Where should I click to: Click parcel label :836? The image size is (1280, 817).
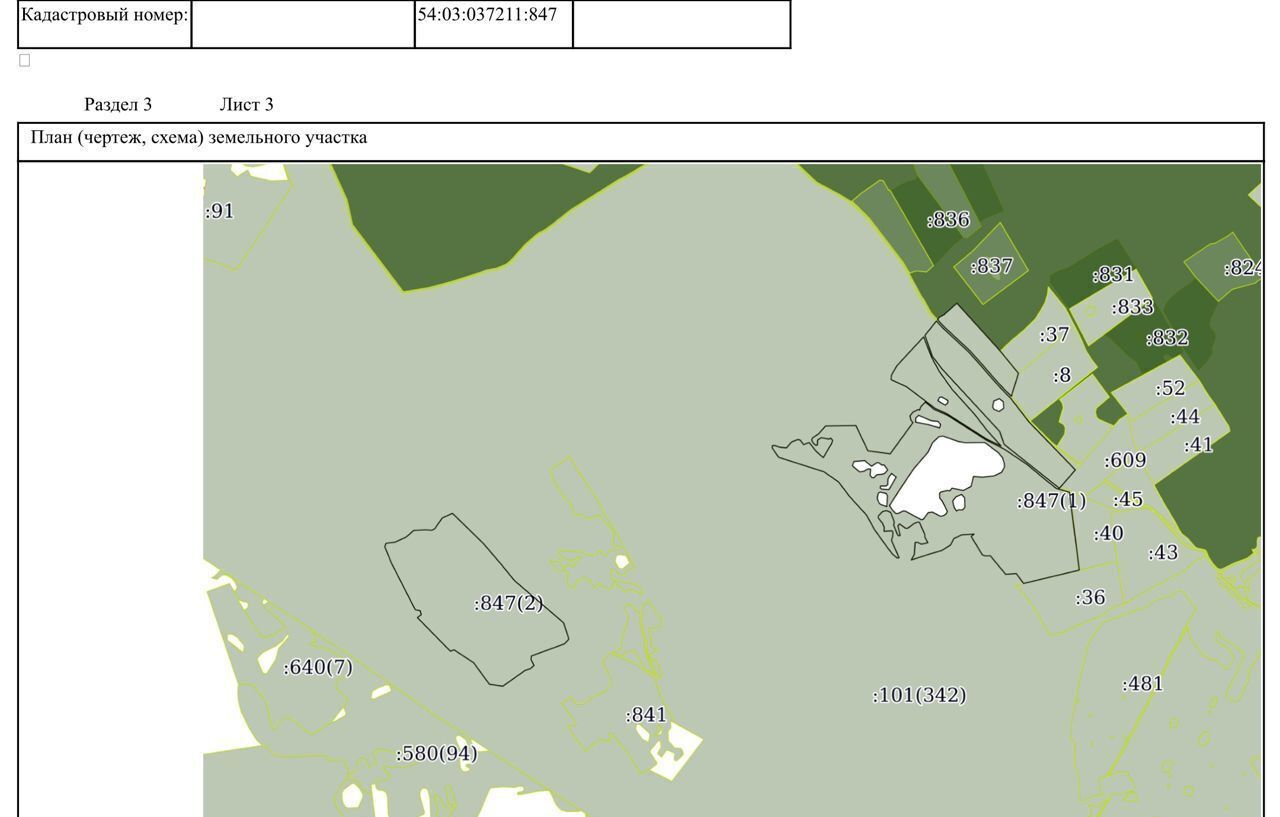coord(948,220)
